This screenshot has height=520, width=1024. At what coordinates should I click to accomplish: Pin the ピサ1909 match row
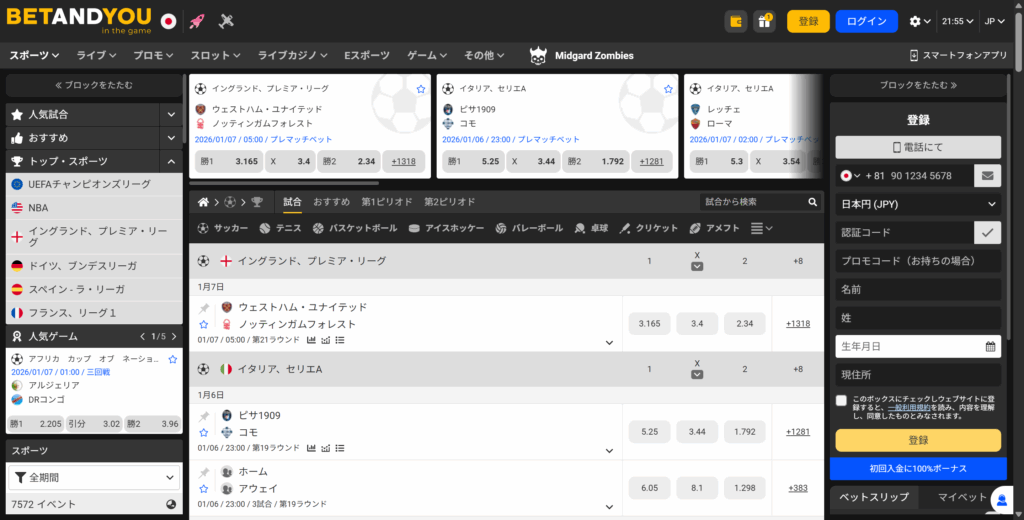pos(204,415)
